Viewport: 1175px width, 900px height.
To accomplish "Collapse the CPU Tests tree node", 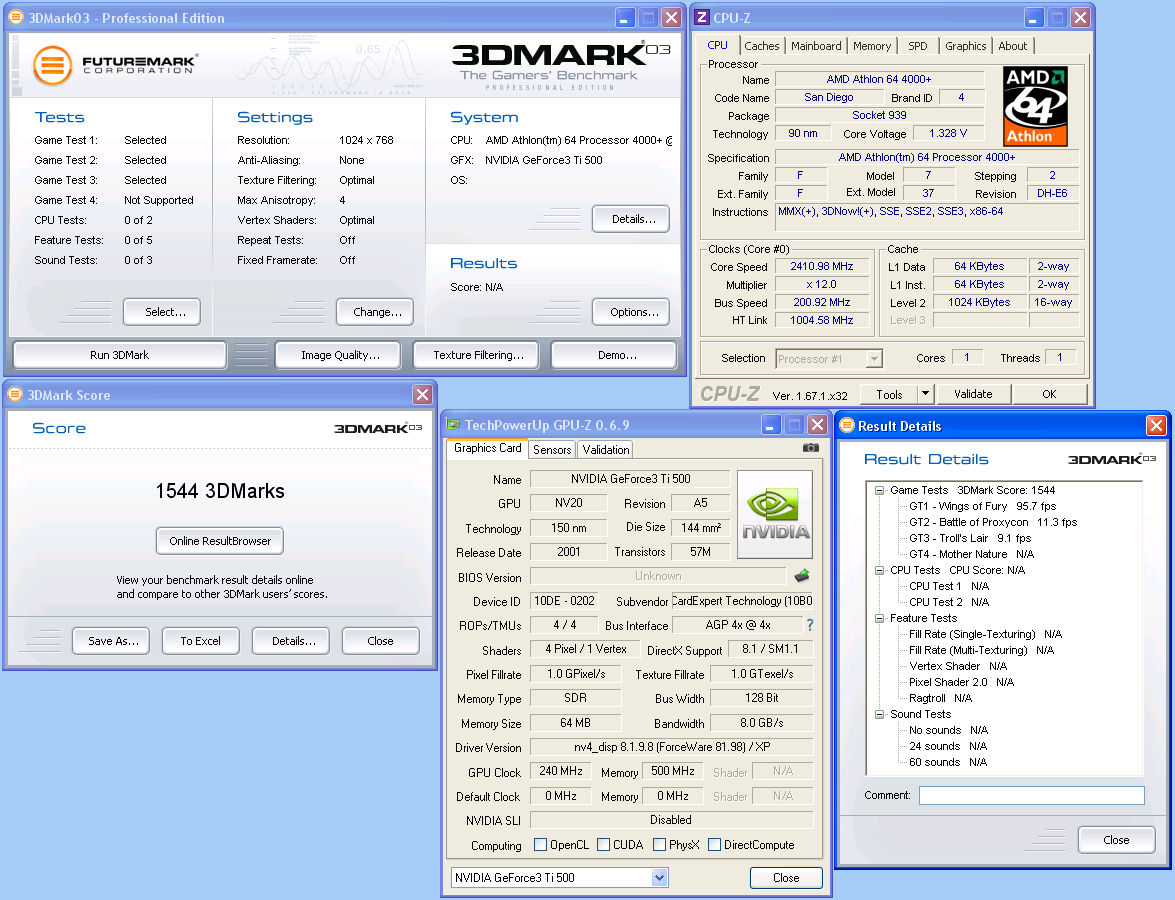I will 879,570.
